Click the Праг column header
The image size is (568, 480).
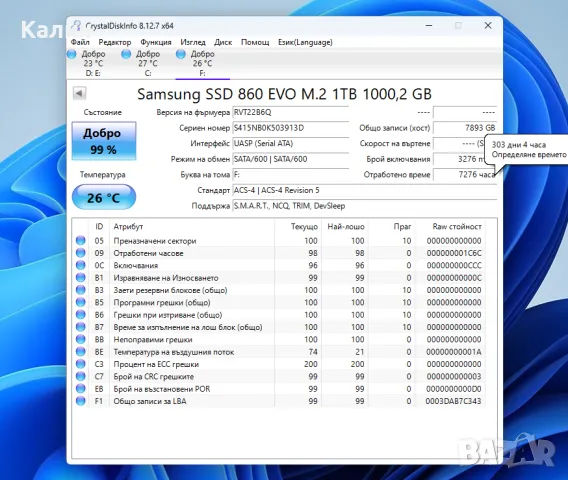point(392,227)
